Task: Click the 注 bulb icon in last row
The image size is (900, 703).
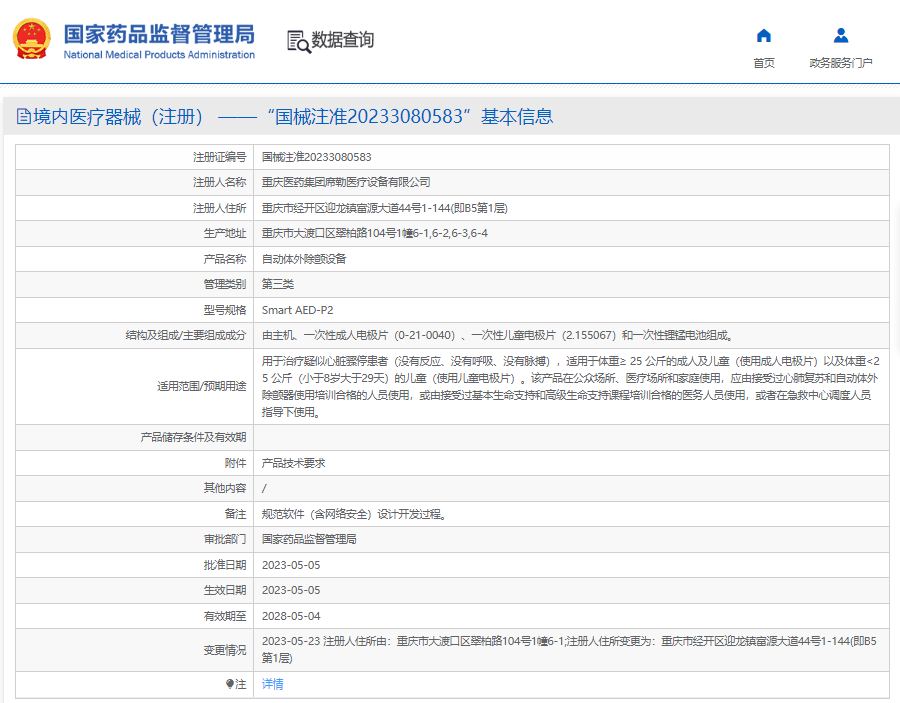Action: (x=230, y=684)
